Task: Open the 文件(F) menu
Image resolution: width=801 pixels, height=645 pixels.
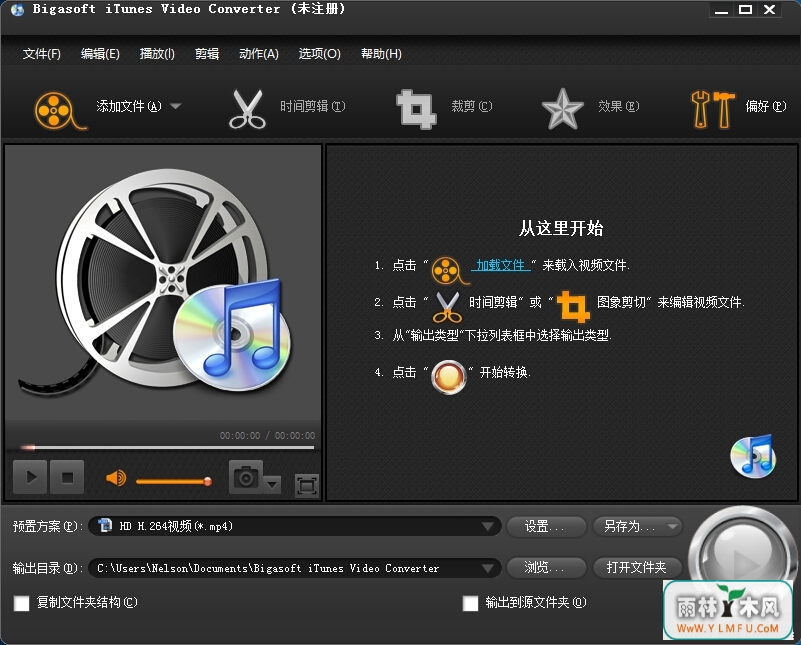Action: coord(41,54)
